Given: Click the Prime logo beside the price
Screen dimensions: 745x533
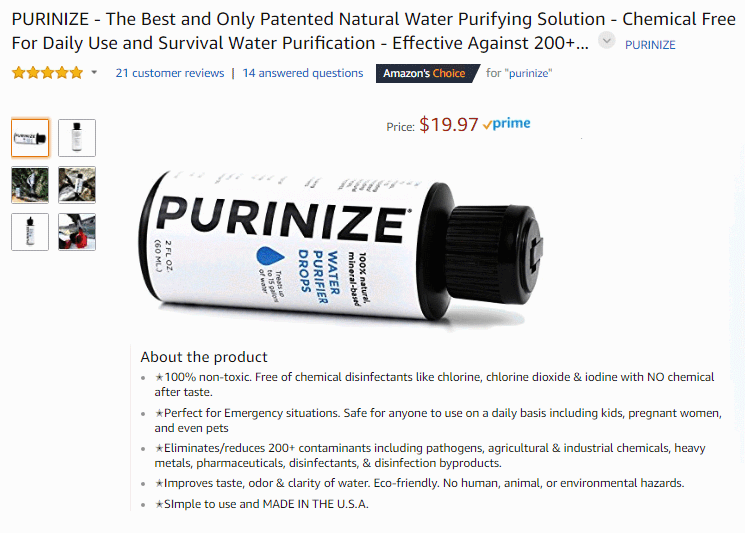Looking at the screenshot, I should pos(506,125).
